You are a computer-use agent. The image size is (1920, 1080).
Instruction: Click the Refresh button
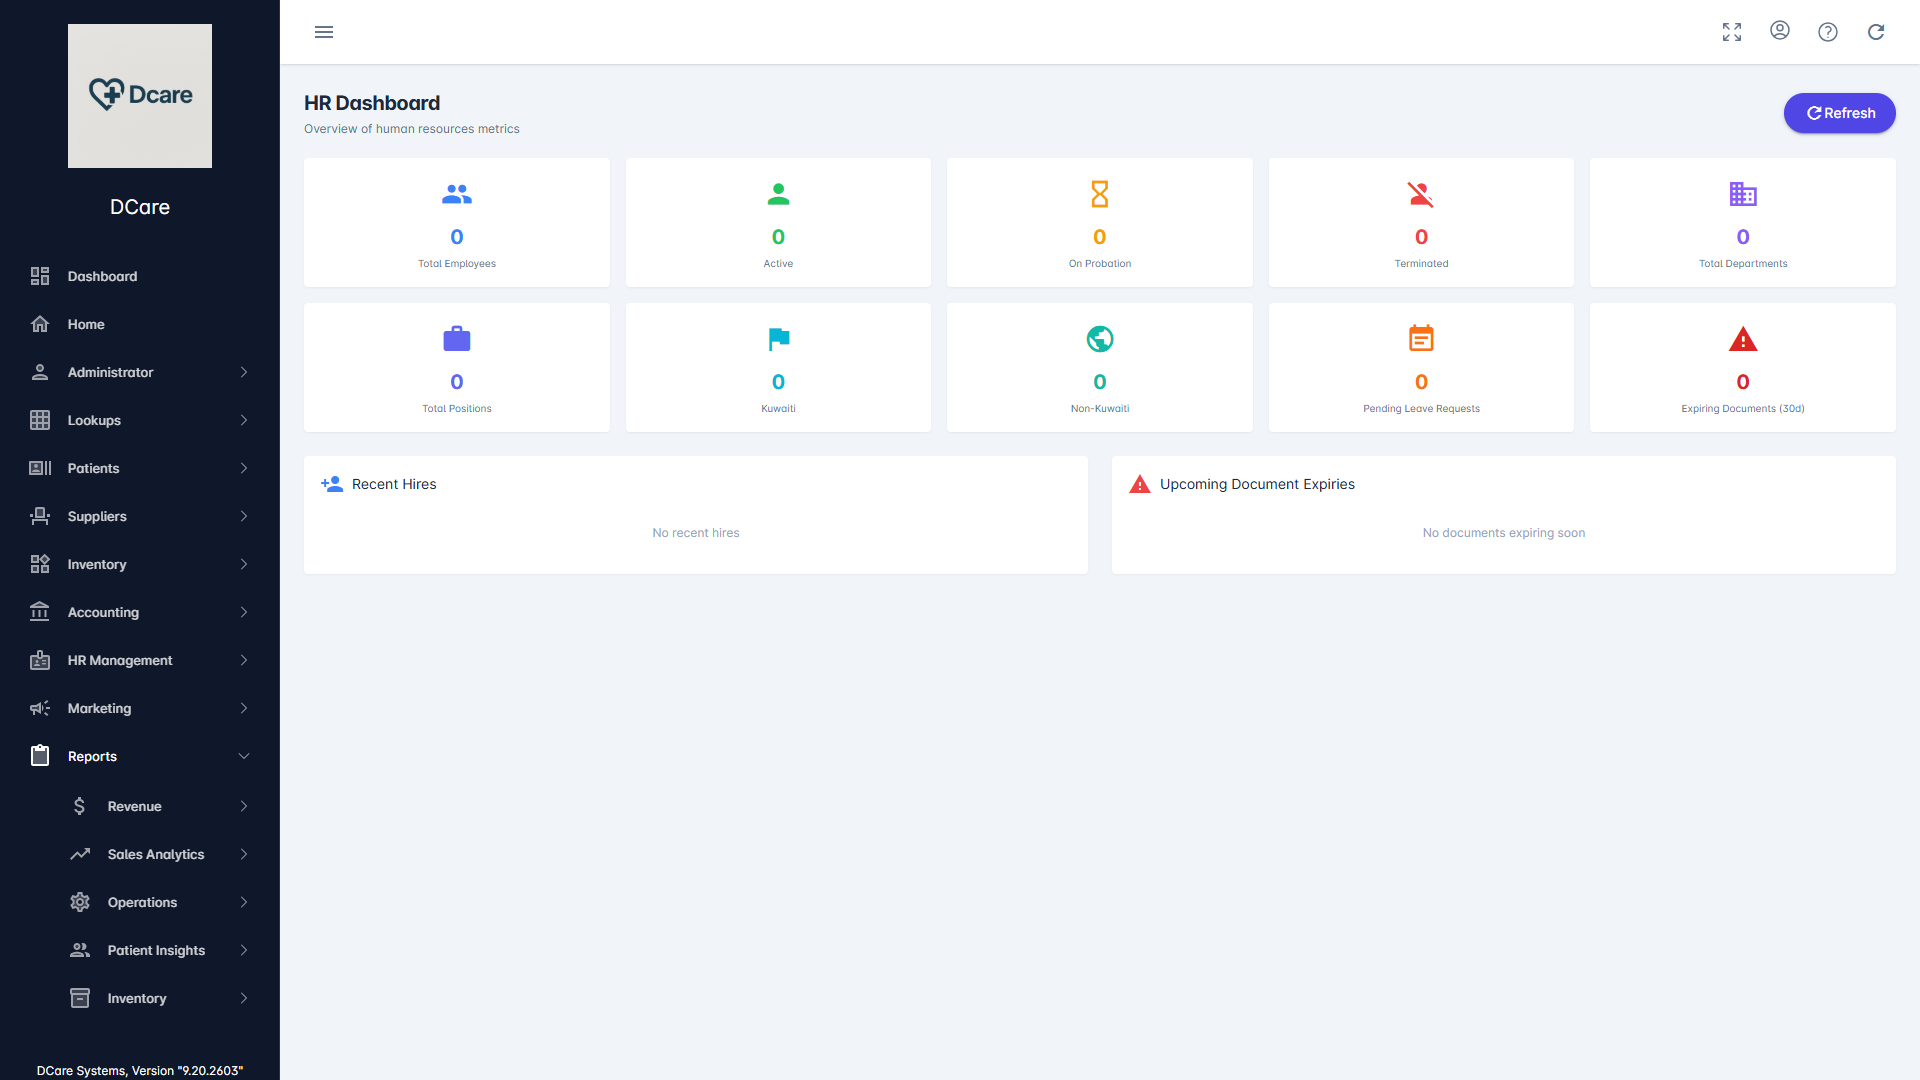click(1839, 113)
